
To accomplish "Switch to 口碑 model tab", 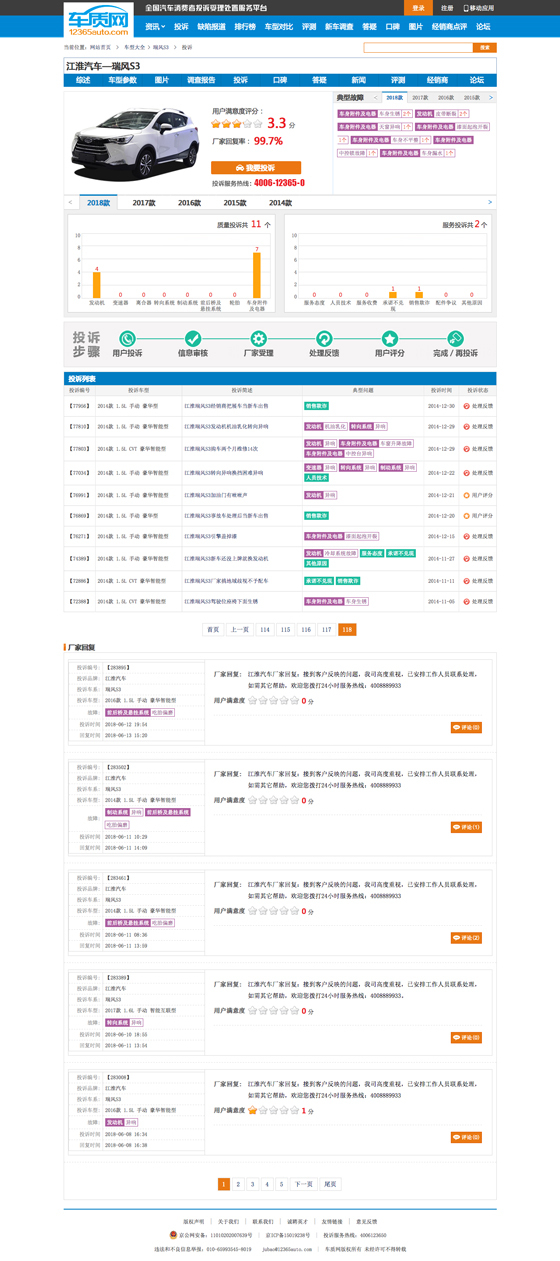I will pyautogui.click(x=280, y=80).
